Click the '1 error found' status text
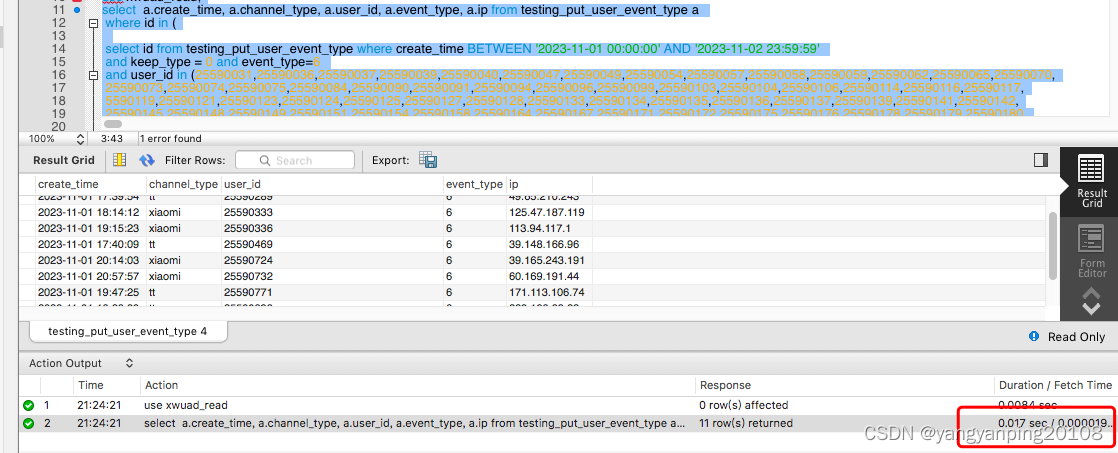The height and width of the screenshot is (453, 1118). click(170, 138)
